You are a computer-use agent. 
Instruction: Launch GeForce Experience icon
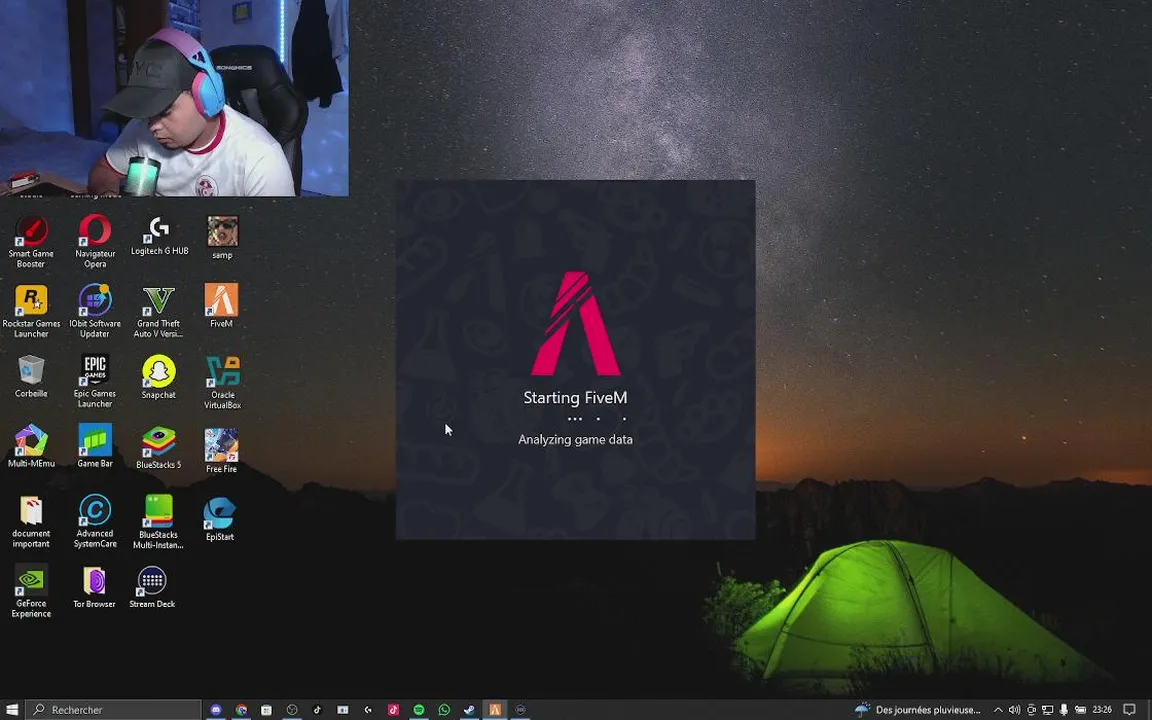click(x=31, y=591)
